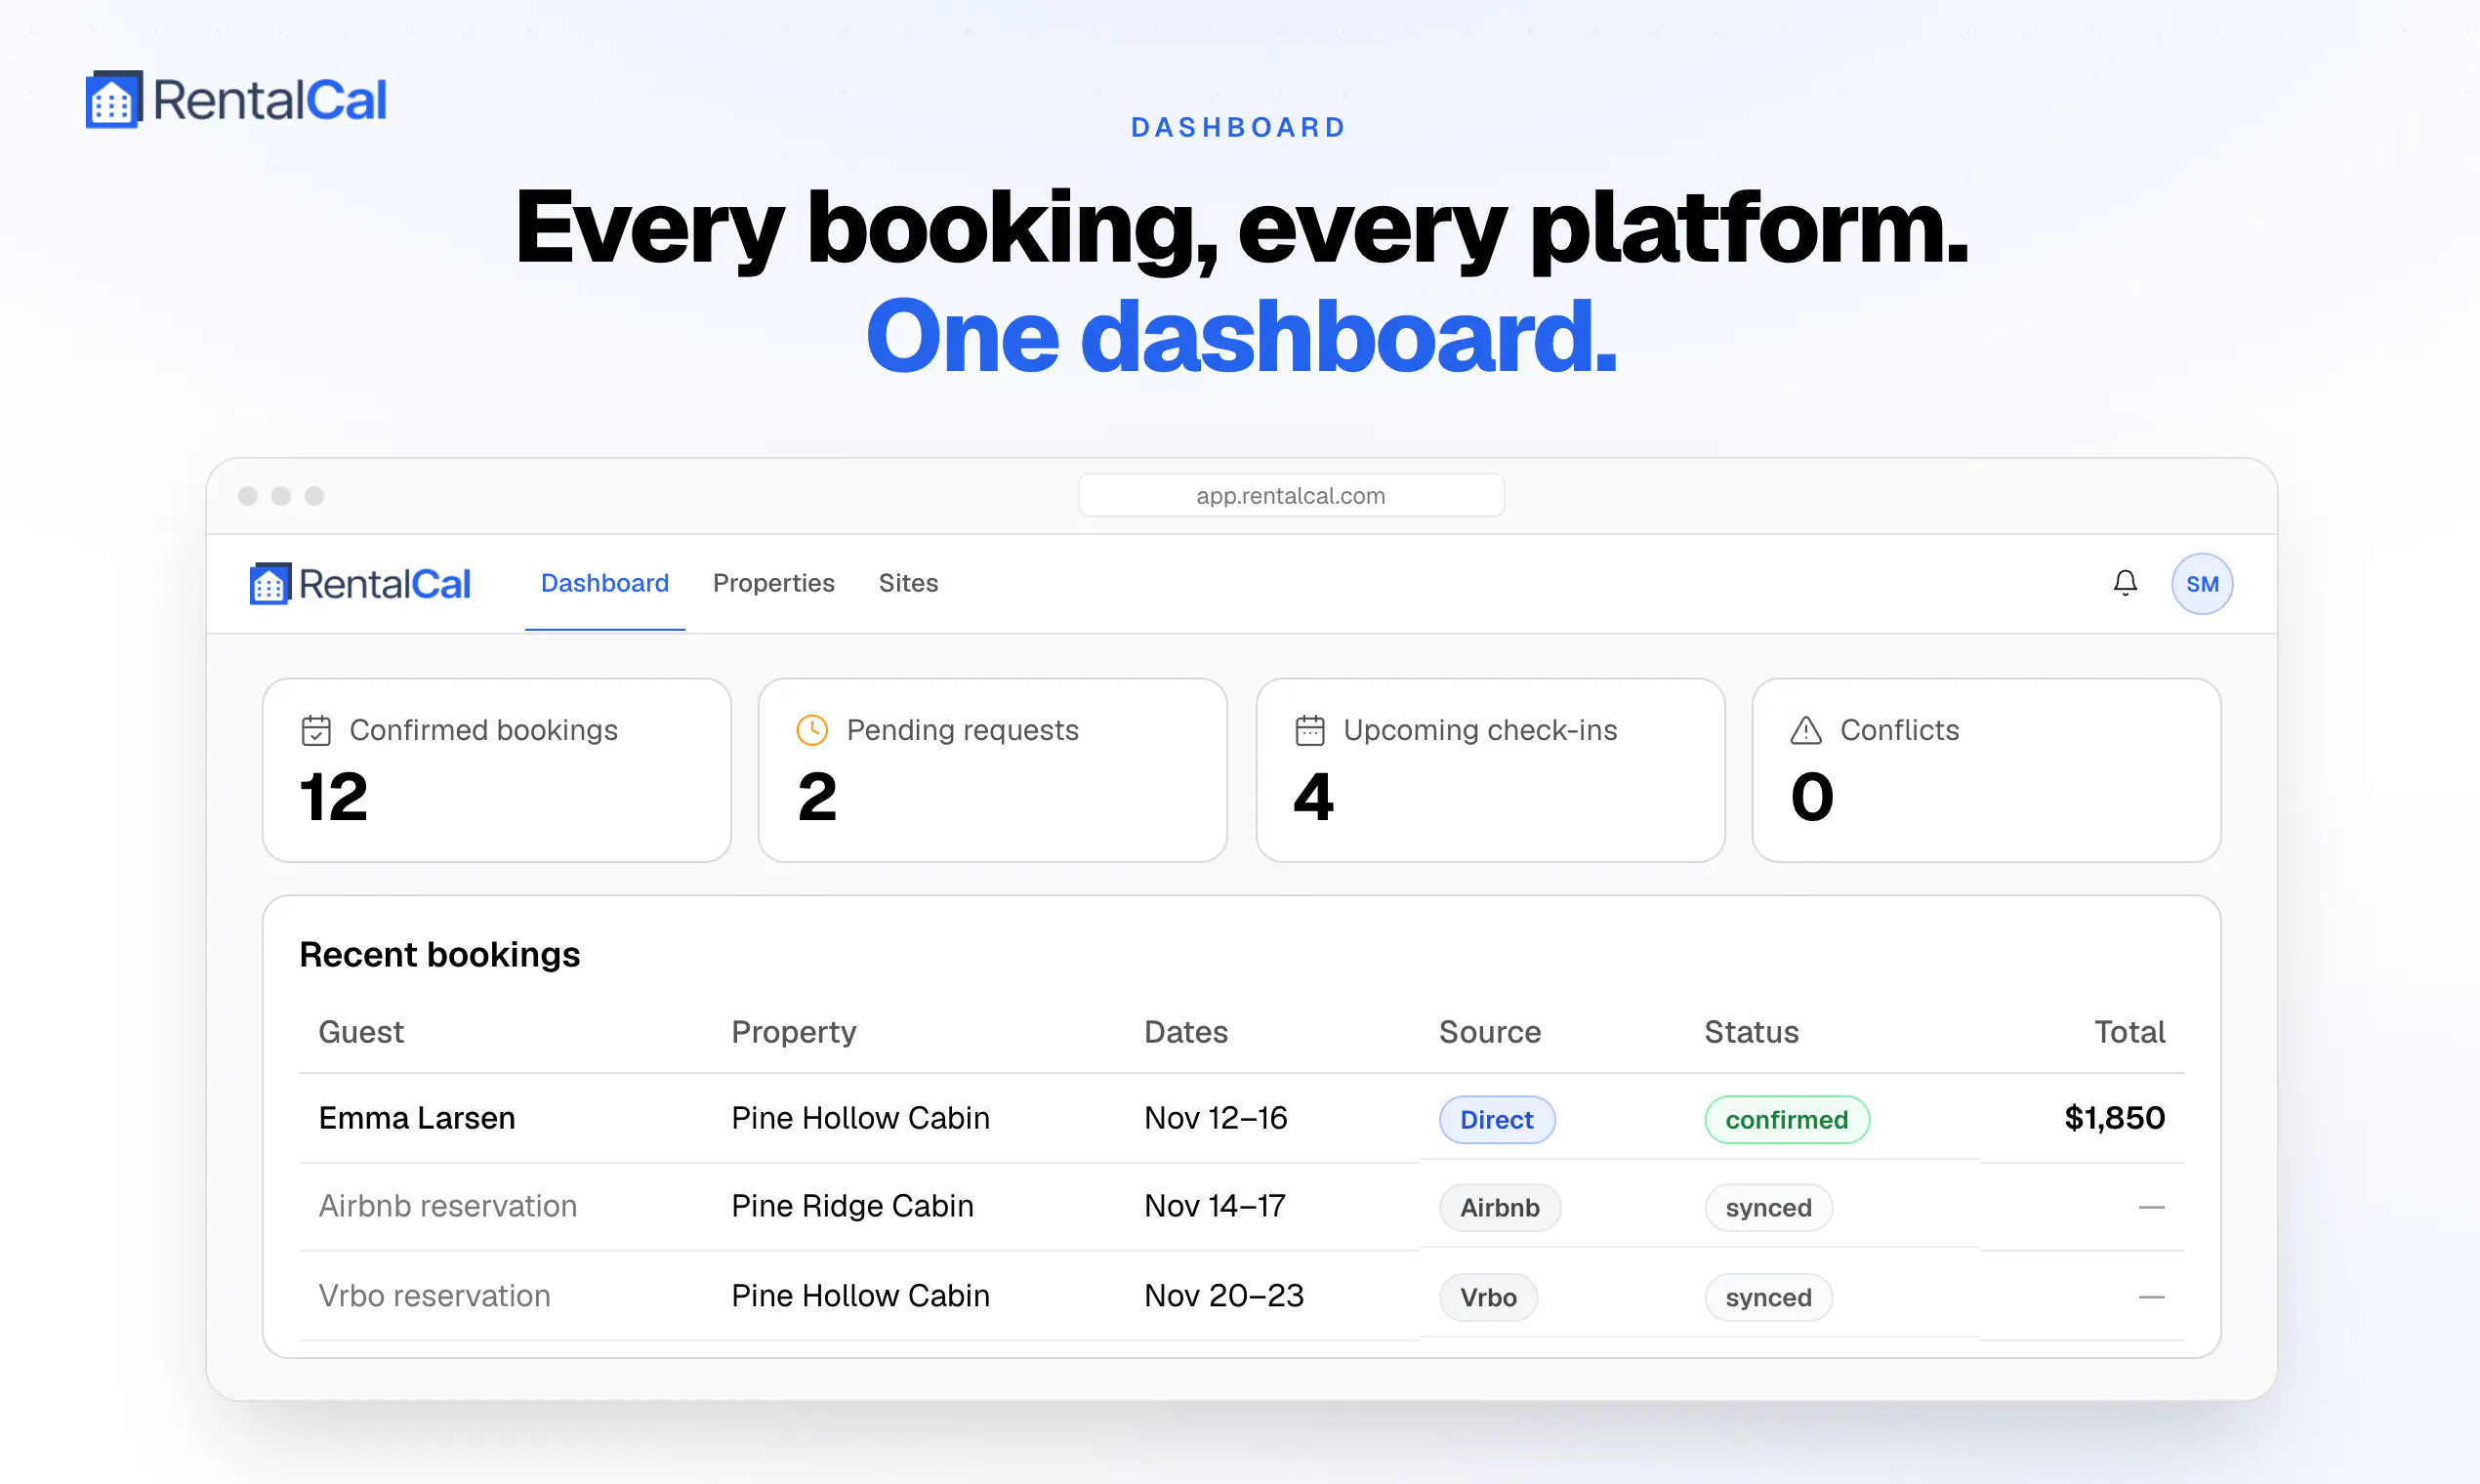2480x1484 pixels.
Task: Open the Confirmed bookings card showing 12
Action: [x=497, y=770]
